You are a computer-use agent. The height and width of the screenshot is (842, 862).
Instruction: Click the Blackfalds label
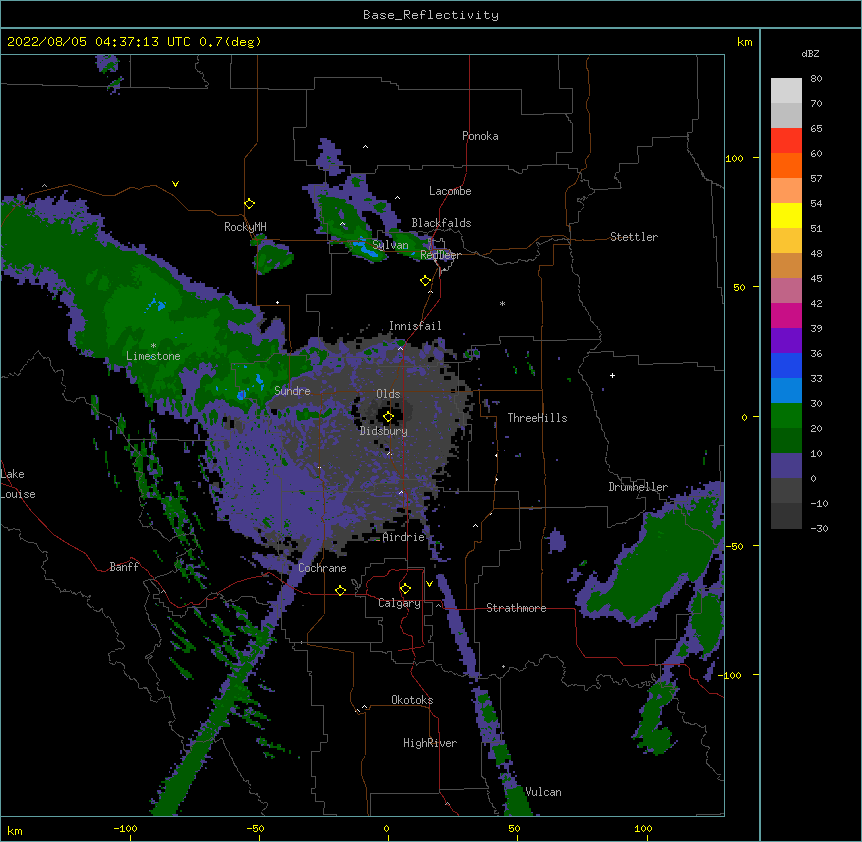coord(441,223)
